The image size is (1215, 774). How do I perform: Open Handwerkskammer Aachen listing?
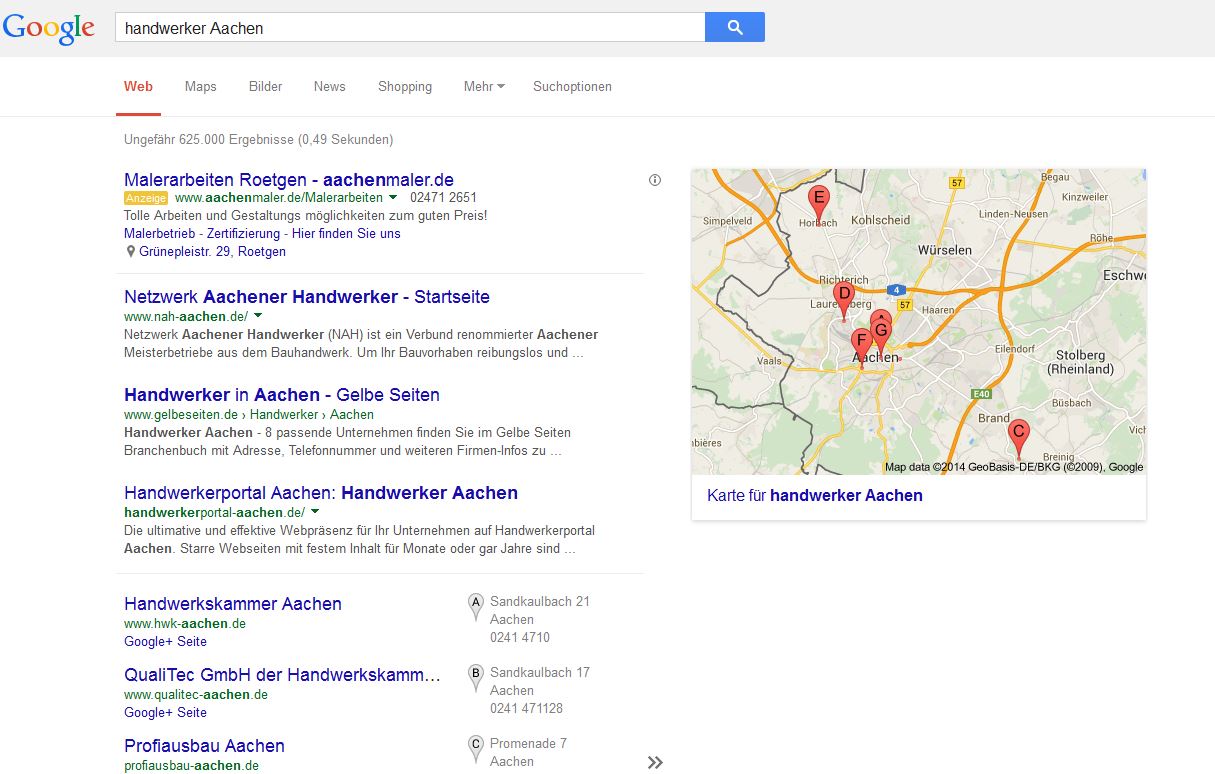point(233,604)
